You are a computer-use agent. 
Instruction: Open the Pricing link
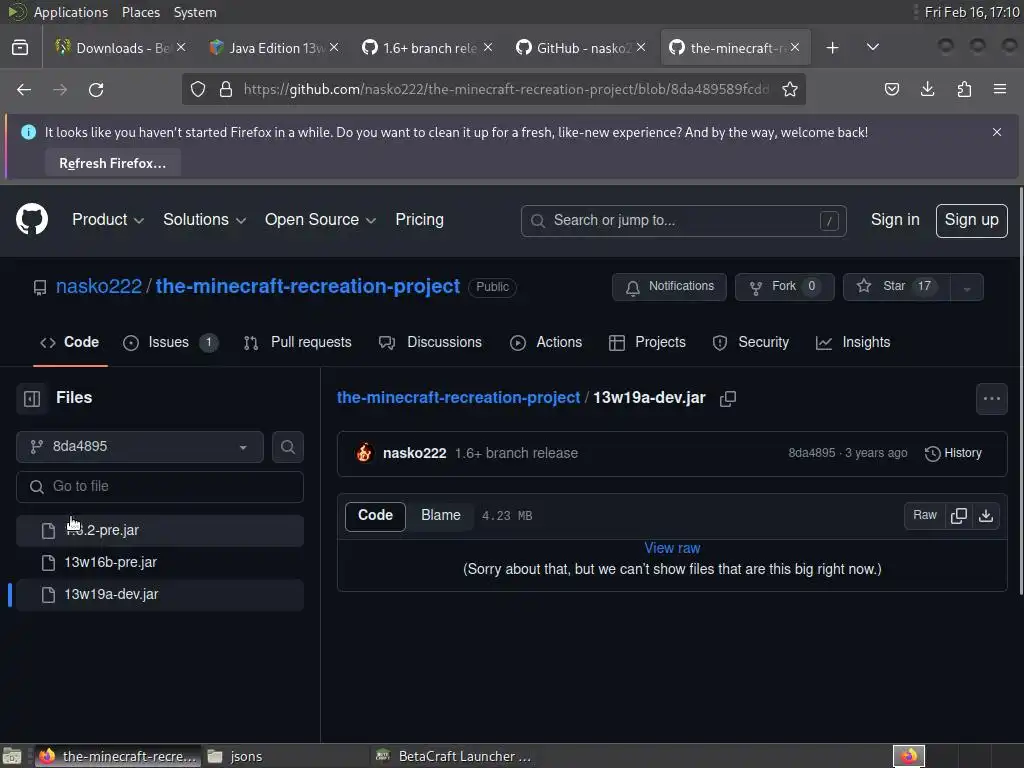(419, 220)
